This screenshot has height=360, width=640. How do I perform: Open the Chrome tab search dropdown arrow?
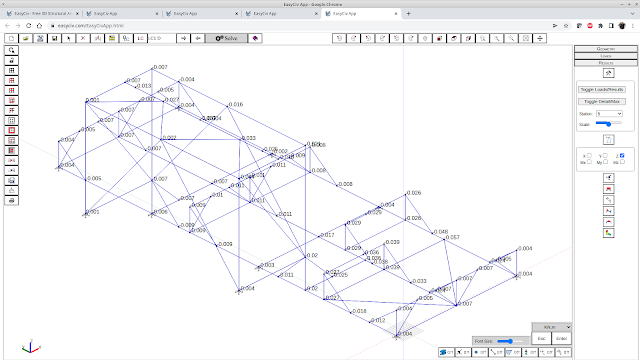(x=633, y=13)
